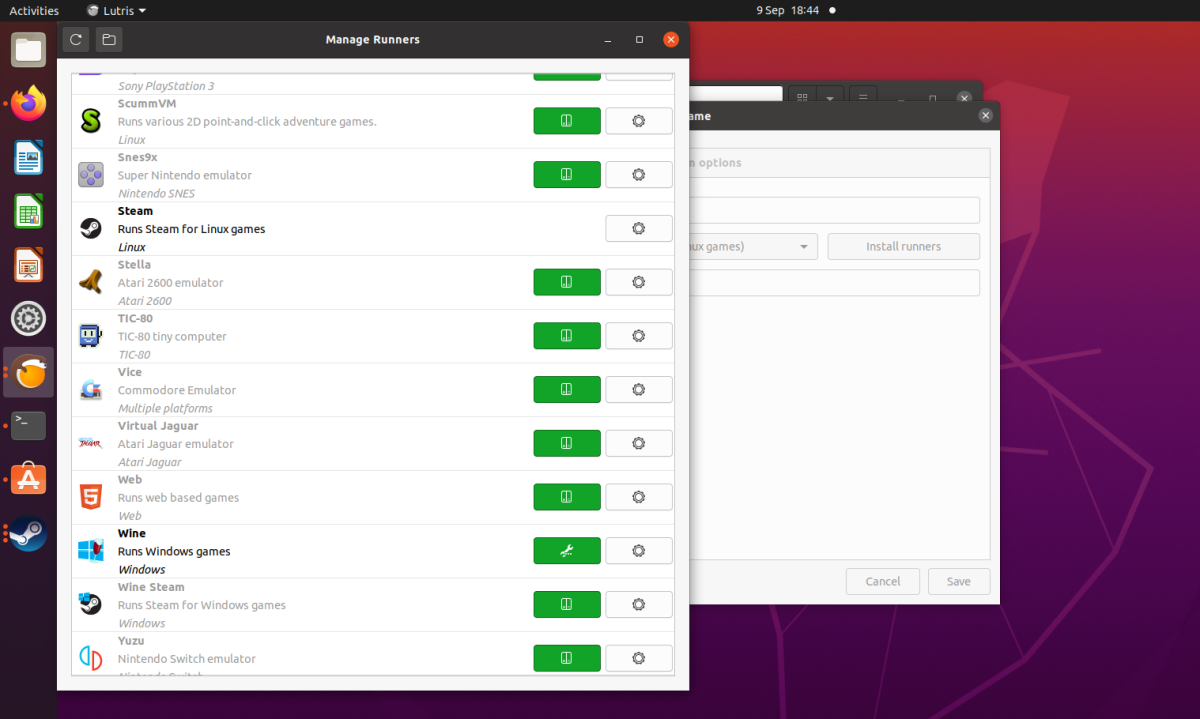
Task: Launch Steam from the dock
Action: (x=28, y=534)
